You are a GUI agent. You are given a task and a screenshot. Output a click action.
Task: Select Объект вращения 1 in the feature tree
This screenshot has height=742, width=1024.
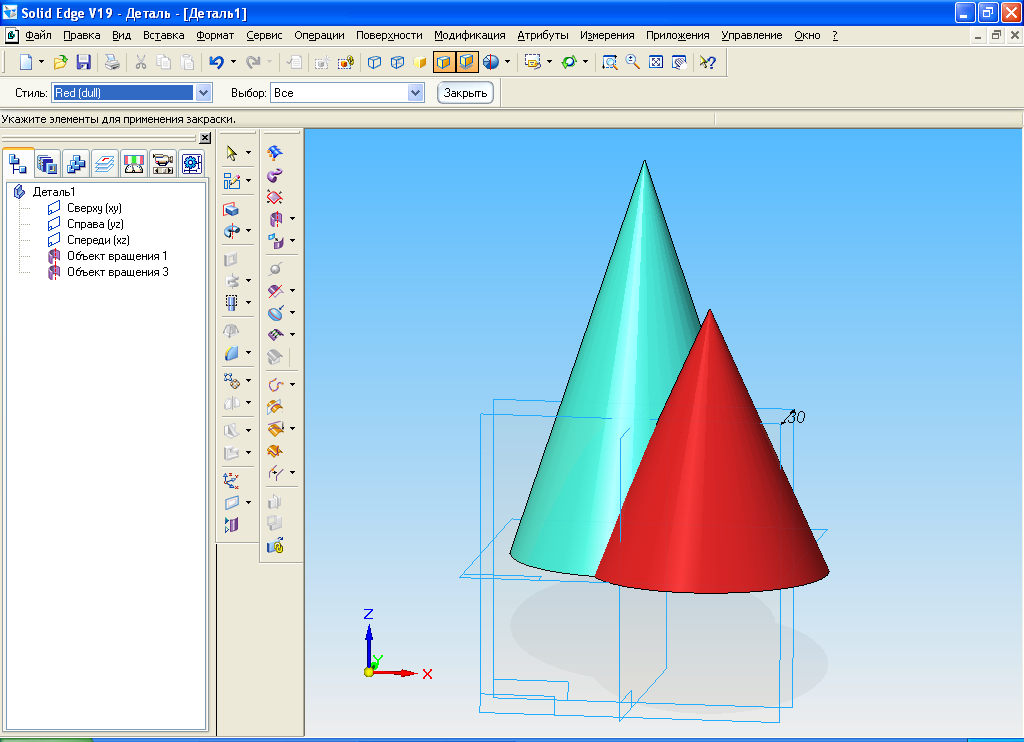[117, 256]
